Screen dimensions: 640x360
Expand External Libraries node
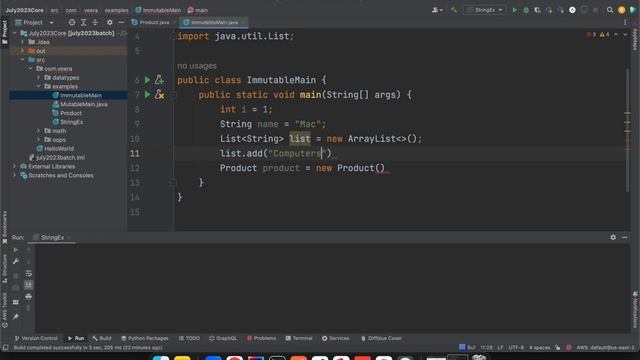pyautogui.click(x=15, y=167)
